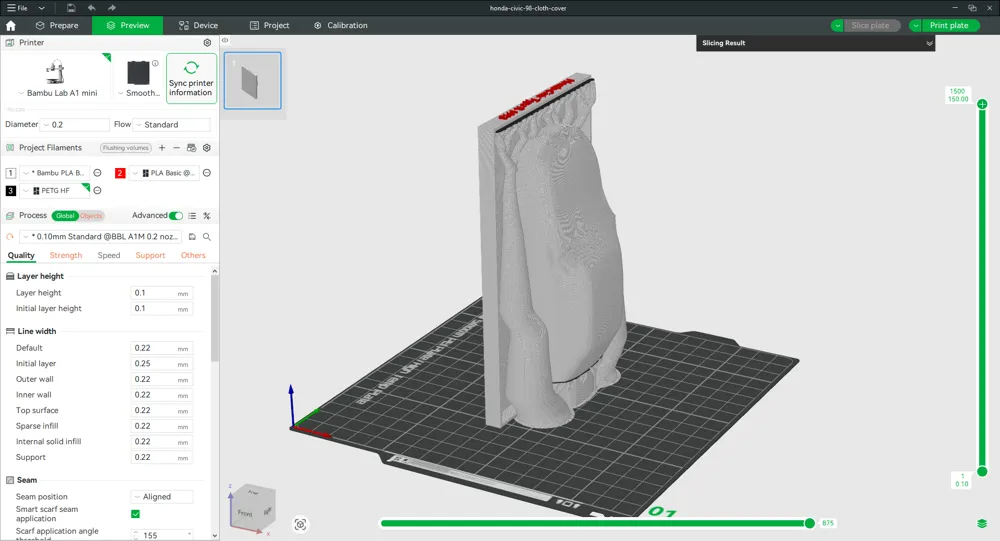
Task: Select the Bambu Lab A1 mini printer
Action: coord(56,78)
